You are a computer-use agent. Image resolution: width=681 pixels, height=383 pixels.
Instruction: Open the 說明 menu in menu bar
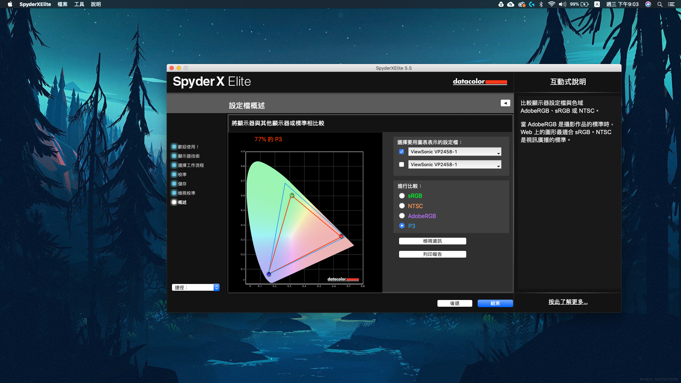point(96,4)
